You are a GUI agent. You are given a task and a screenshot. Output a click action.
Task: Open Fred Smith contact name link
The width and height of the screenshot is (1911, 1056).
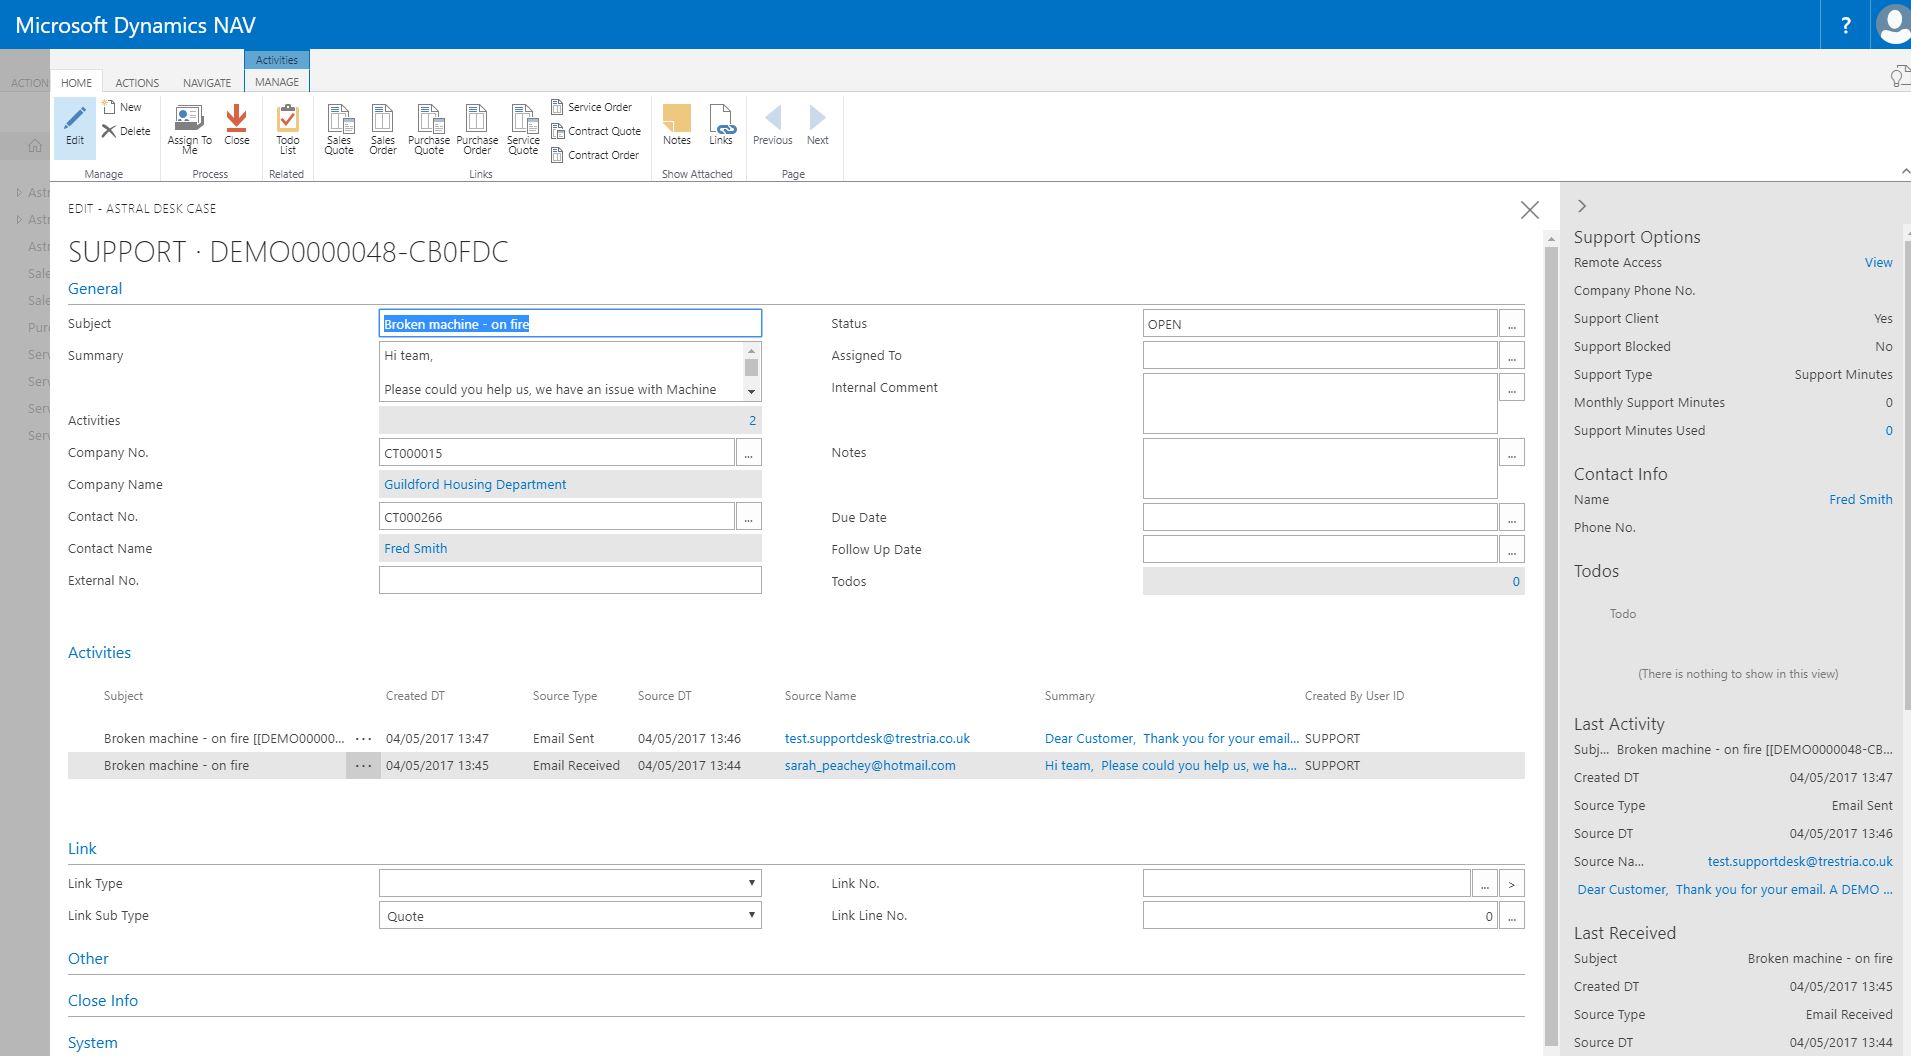416,548
